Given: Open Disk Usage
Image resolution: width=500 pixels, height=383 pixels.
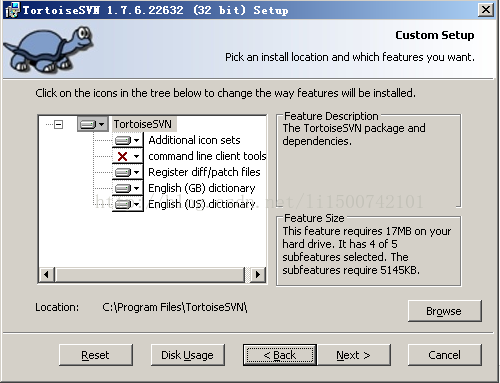Looking at the screenshot, I should 188,355.
